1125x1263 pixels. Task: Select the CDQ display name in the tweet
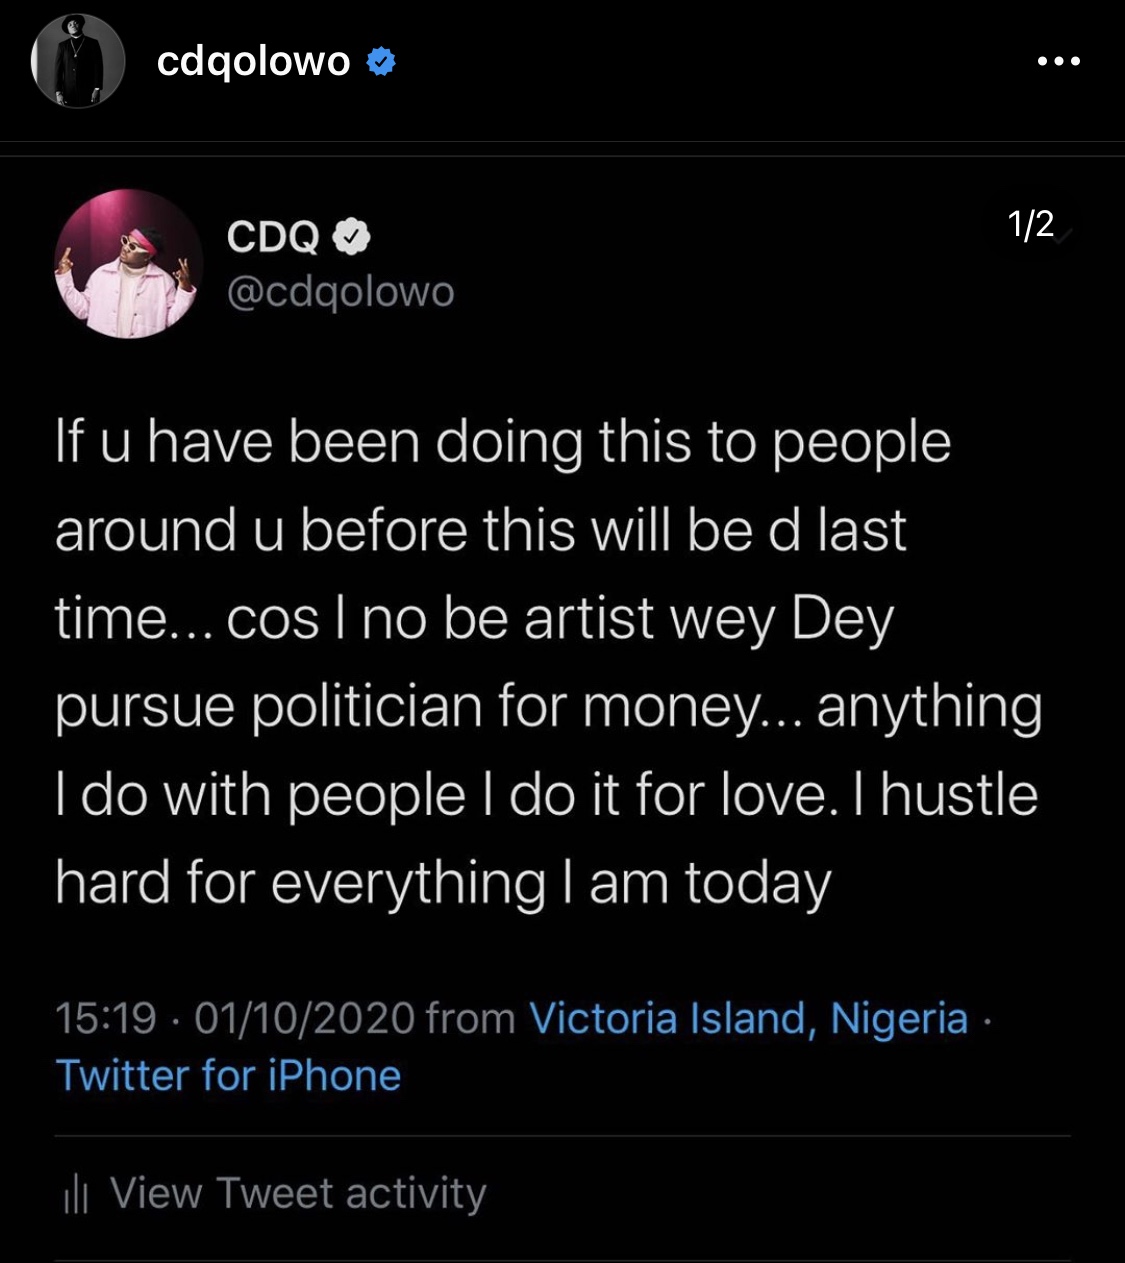[x=273, y=237]
